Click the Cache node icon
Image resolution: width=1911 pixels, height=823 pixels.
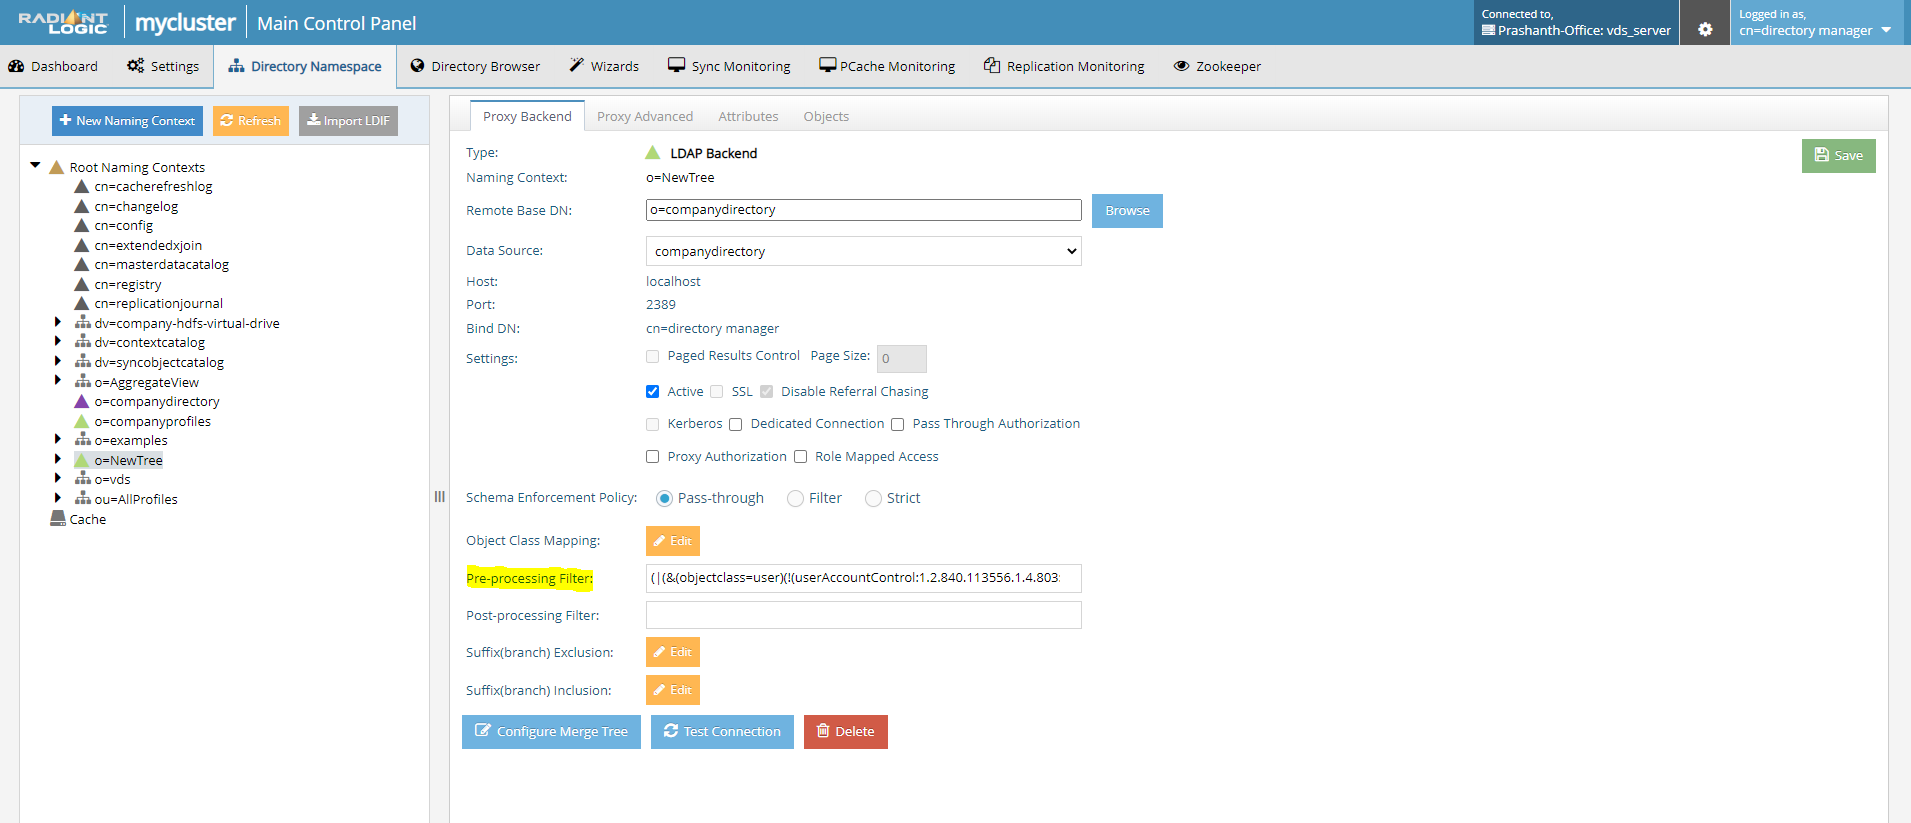[58, 518]
